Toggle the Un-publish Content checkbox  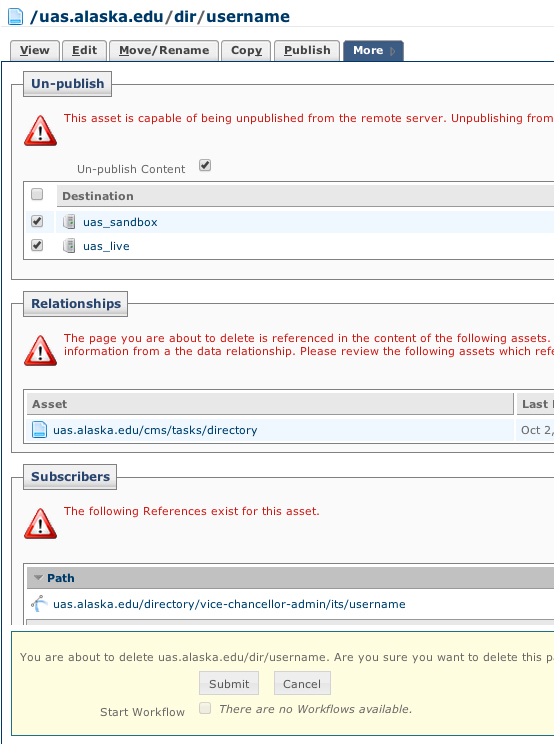point(205,165)
